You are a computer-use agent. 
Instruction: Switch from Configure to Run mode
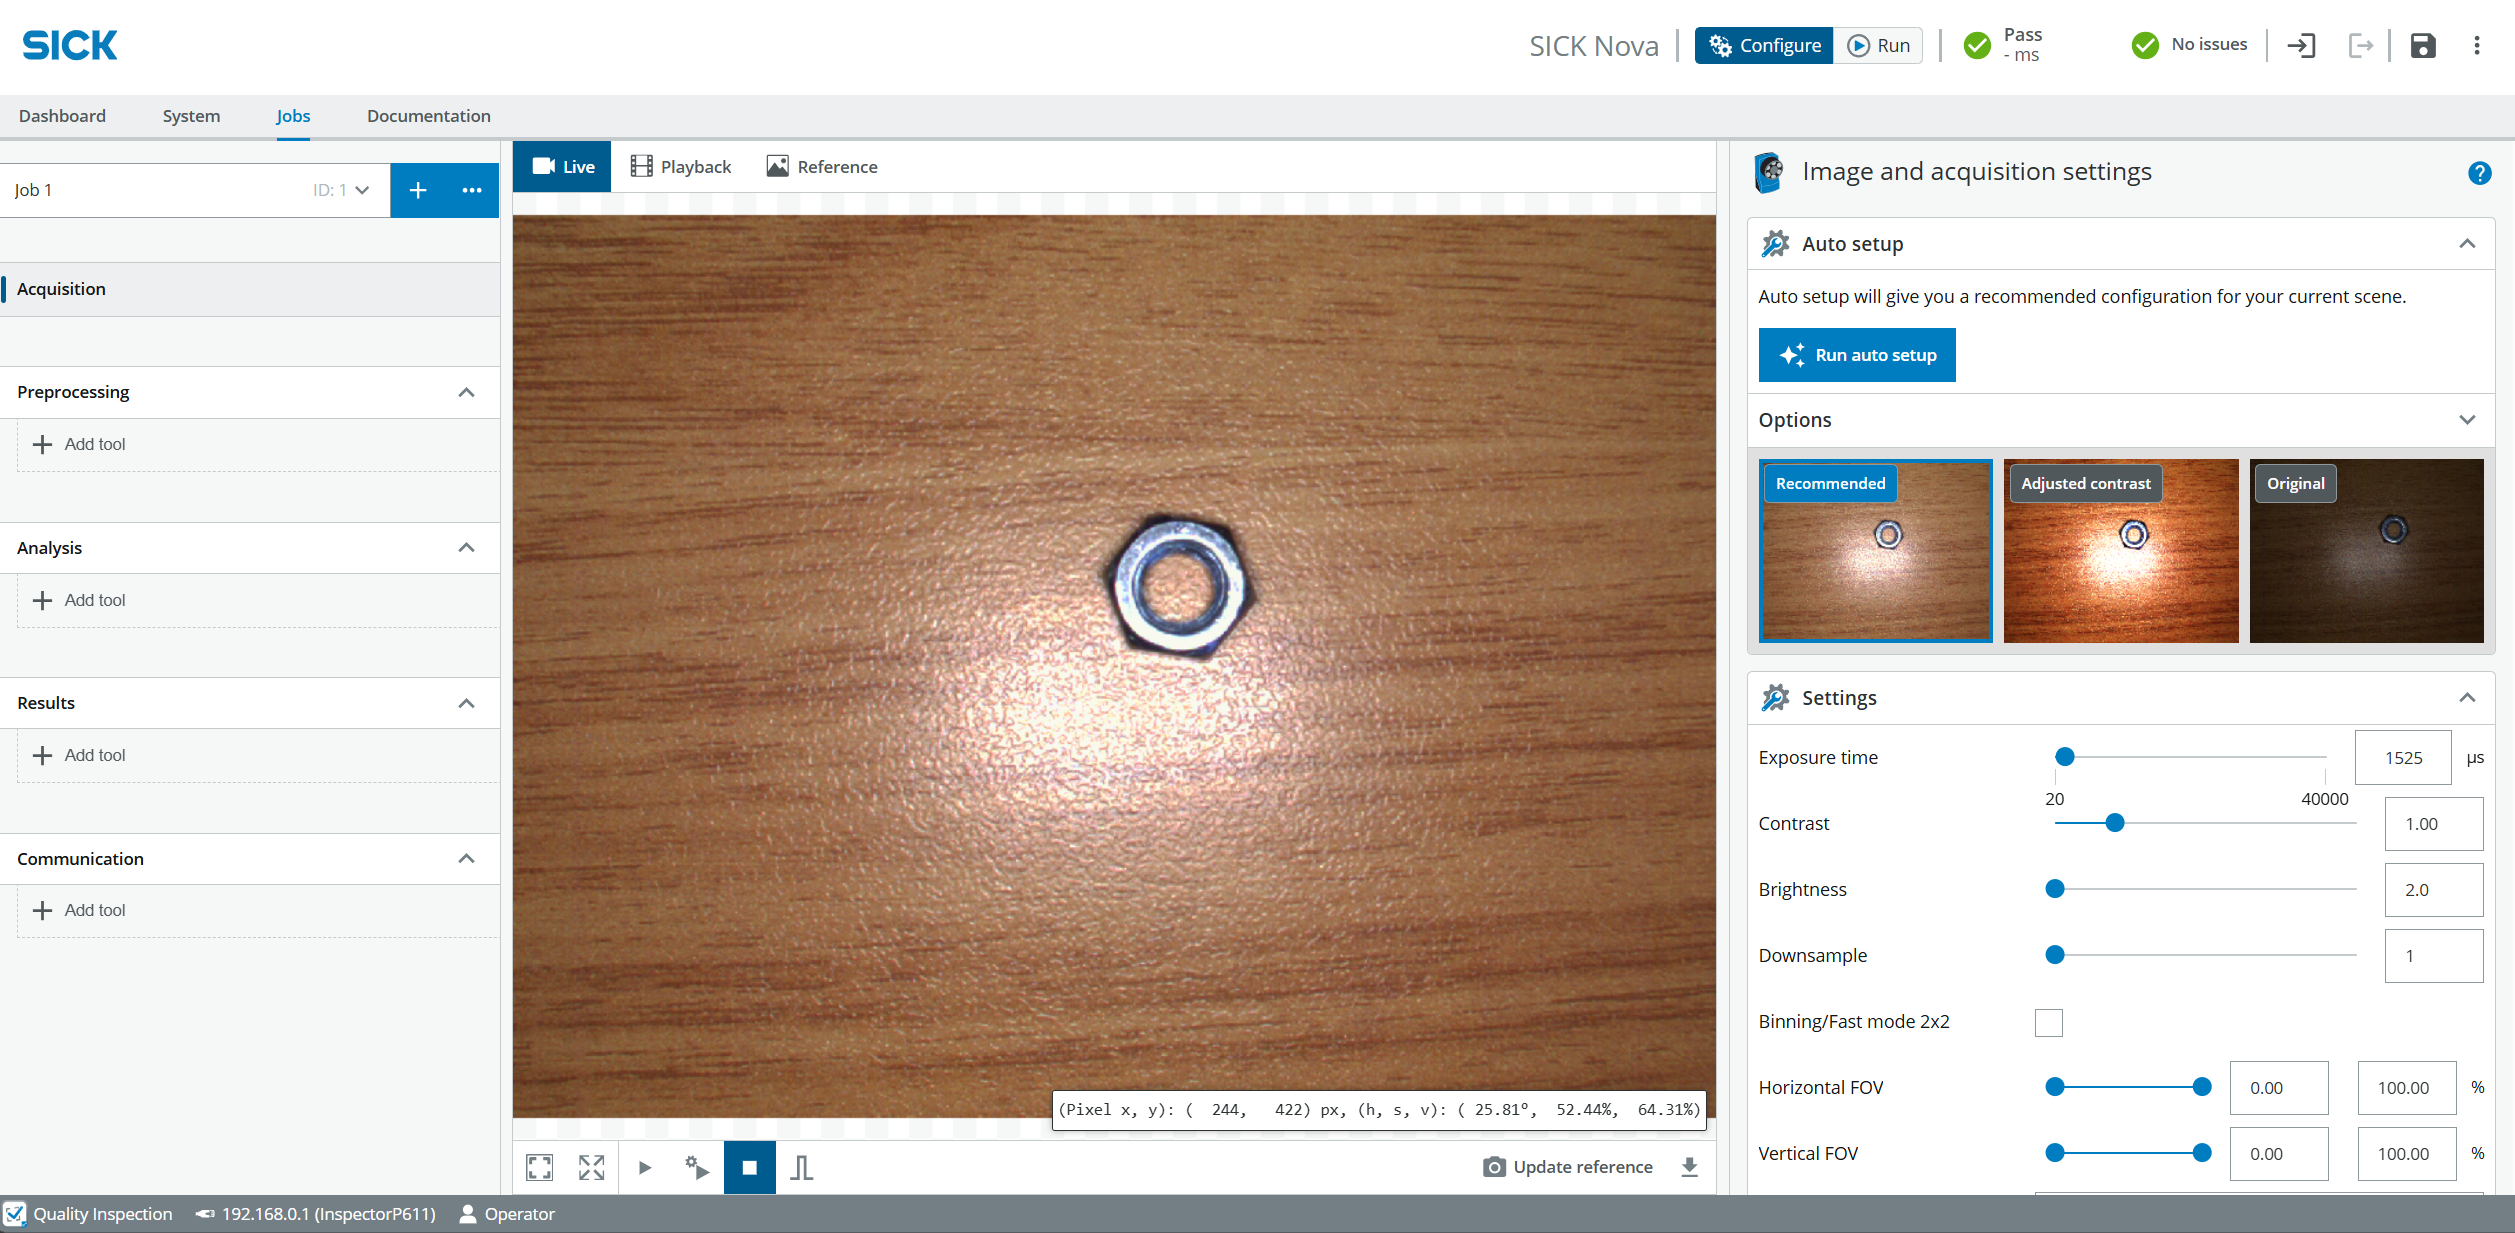pyautogui.click(x=1877, y=45)
